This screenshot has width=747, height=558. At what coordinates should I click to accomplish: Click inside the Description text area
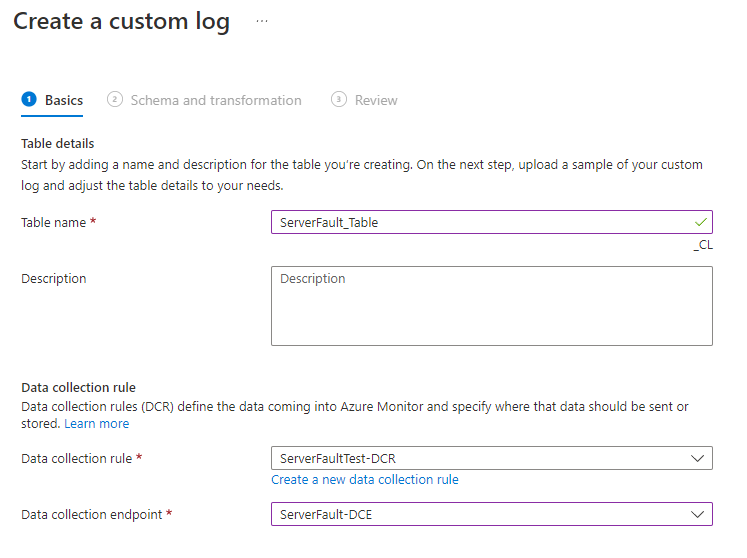point(491,305)
